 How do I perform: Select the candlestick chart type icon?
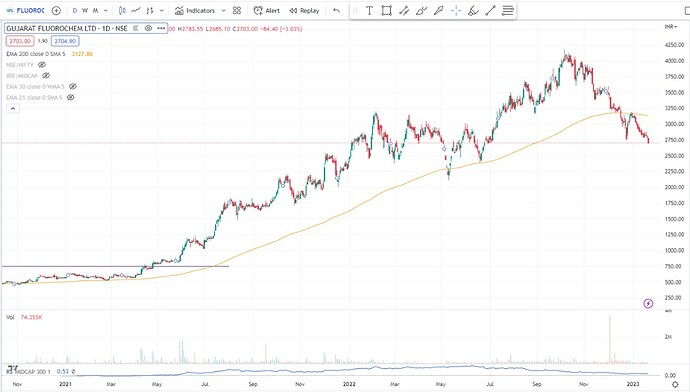(122, 11)
